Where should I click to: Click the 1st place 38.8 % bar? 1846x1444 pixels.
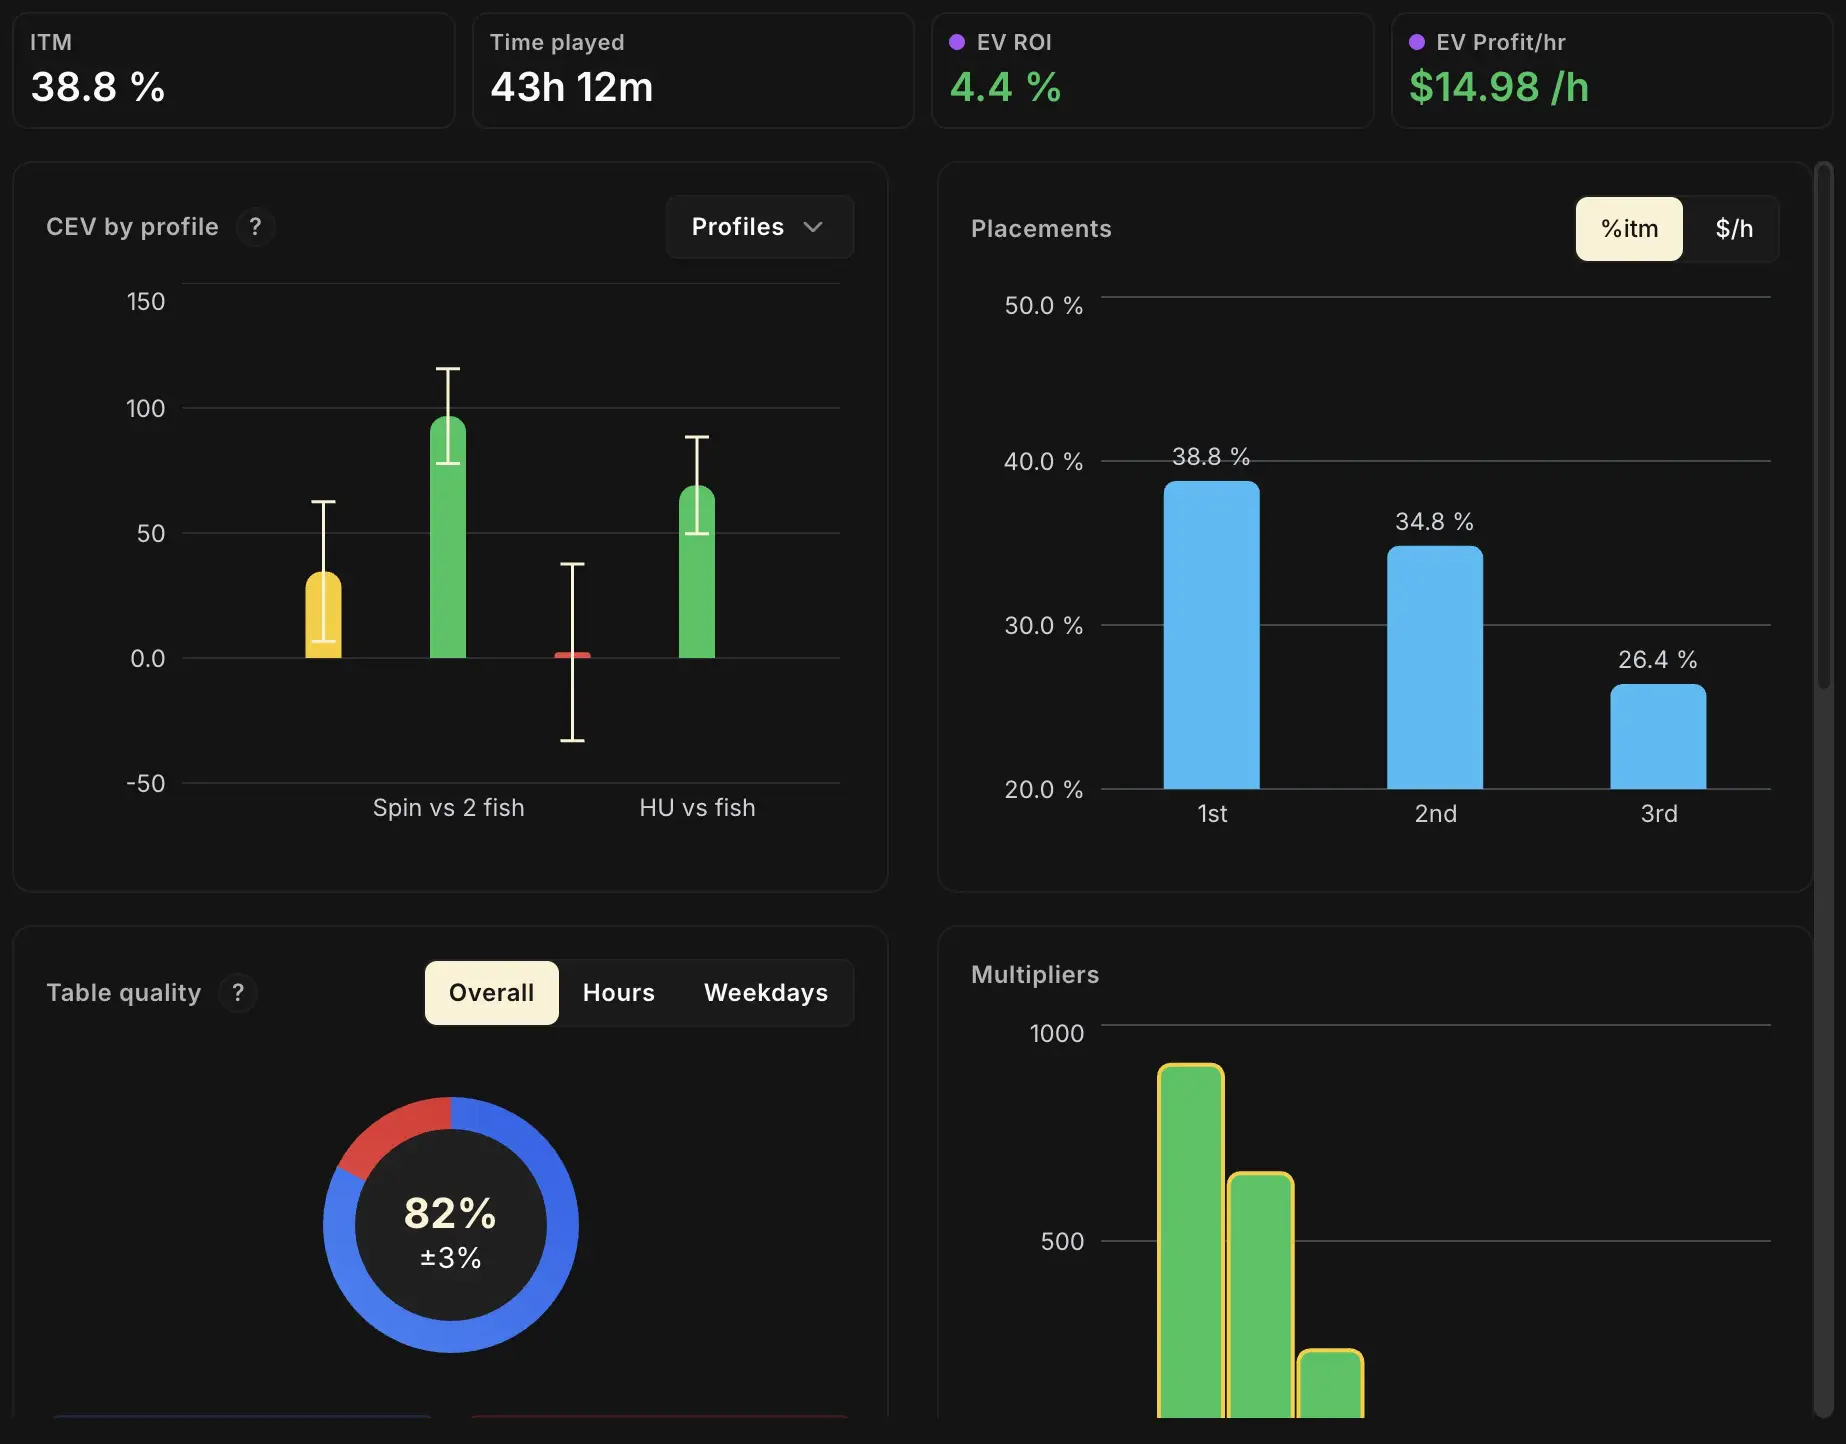point(1211,635)
